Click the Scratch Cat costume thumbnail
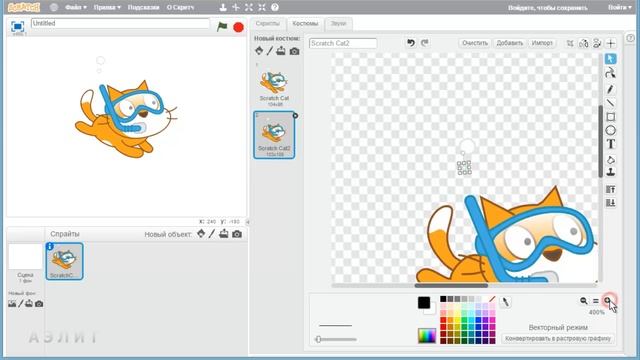Image resolution: width=640 pixels, height=360 pixels. [x=274, y=85]
